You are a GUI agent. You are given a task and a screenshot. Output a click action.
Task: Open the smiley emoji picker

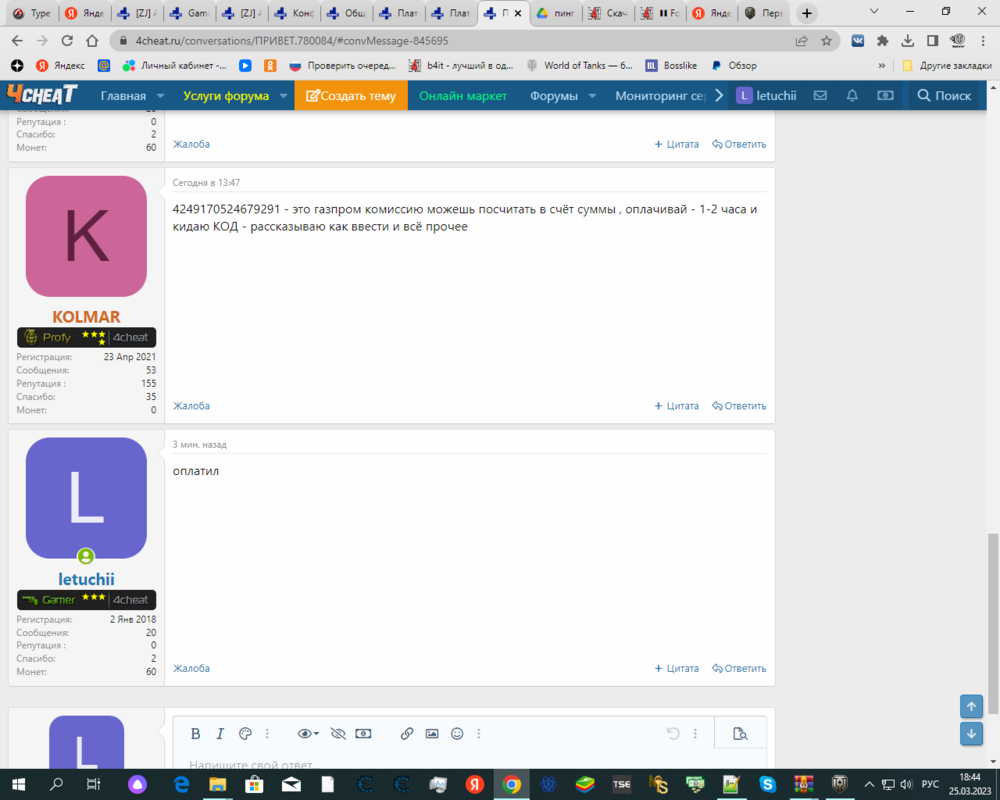[x=457, y=734]
